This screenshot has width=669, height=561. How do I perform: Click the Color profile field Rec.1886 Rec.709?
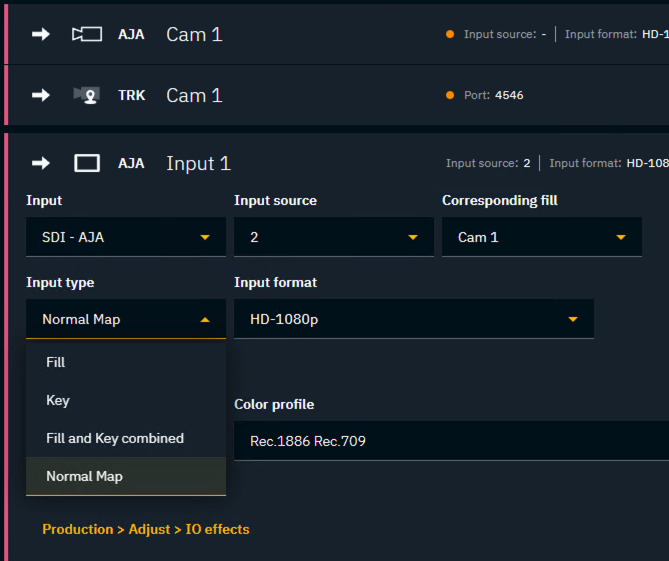[450, 441]
